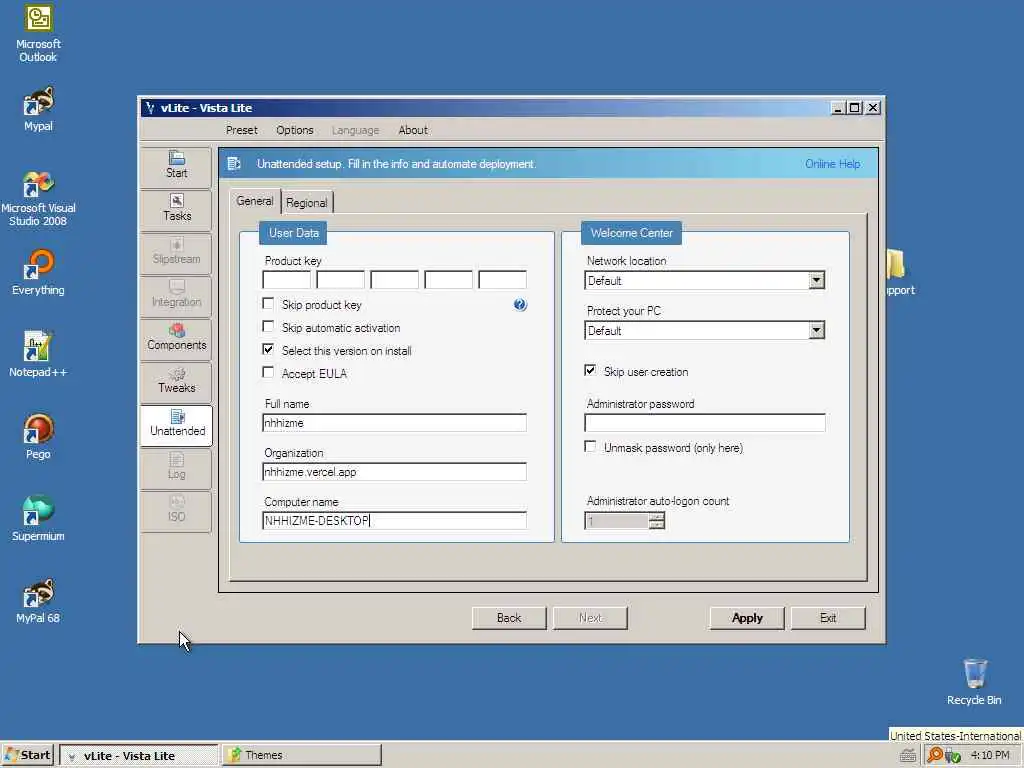Click the Exit button

(x=828, y=618)
